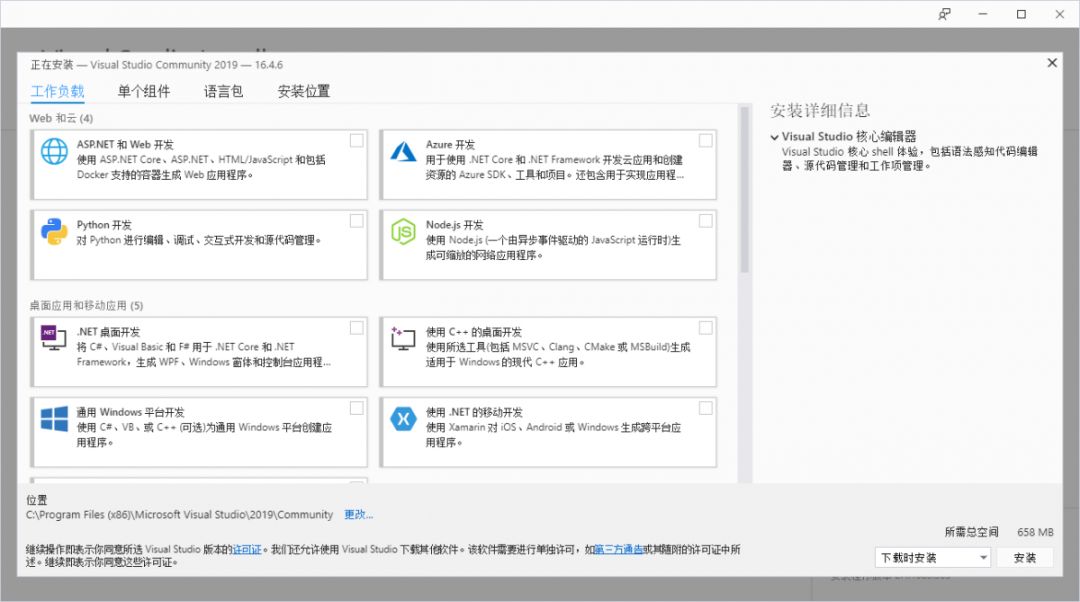The image size is (1080, 602).
Task: Switch to the 工作负载 tab
Action: pyautogui.click(x=57, y=91)
